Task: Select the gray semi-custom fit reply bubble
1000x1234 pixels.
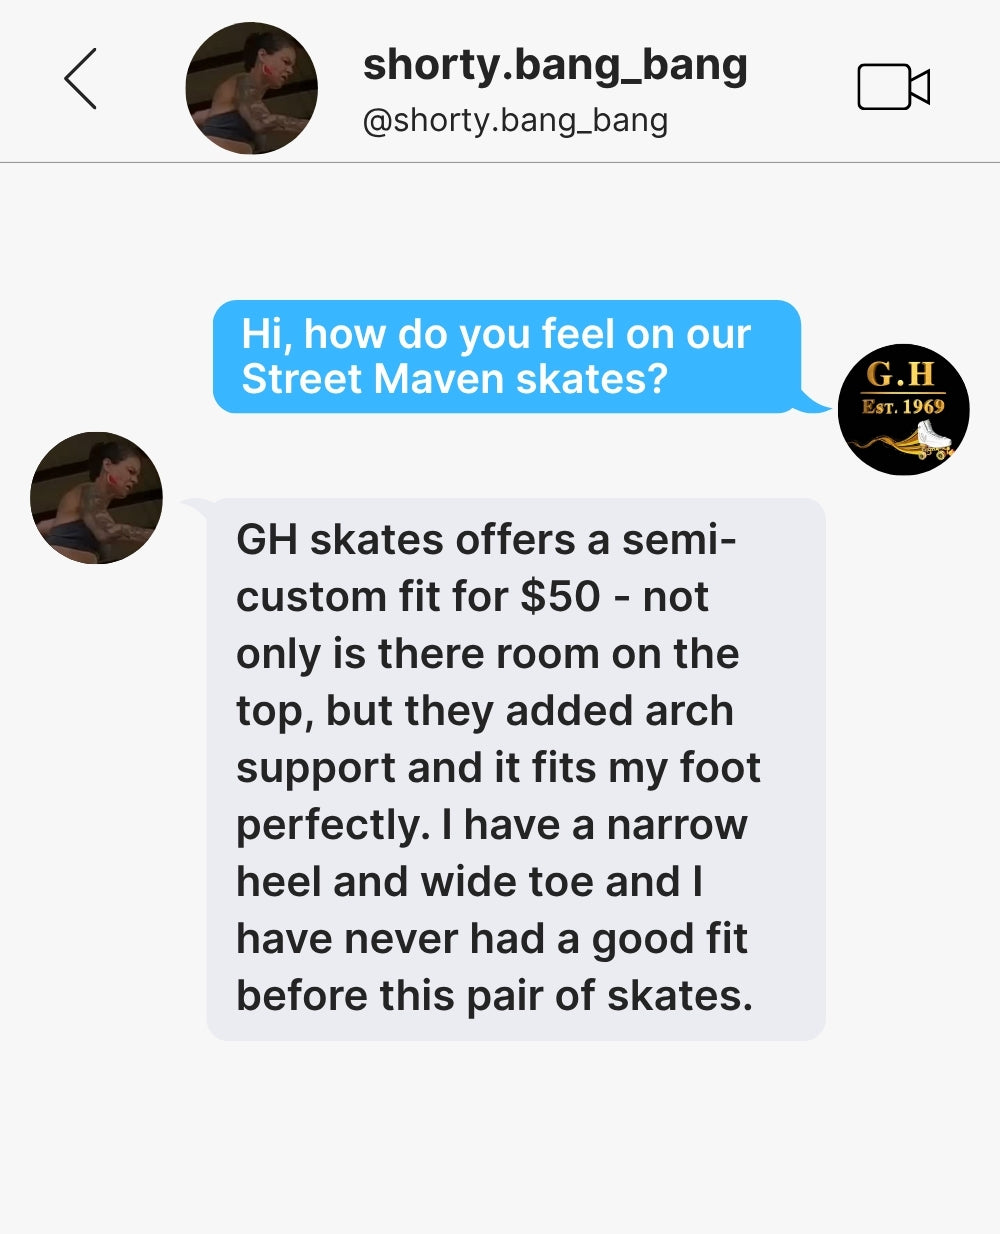Action: pos(516,769)
